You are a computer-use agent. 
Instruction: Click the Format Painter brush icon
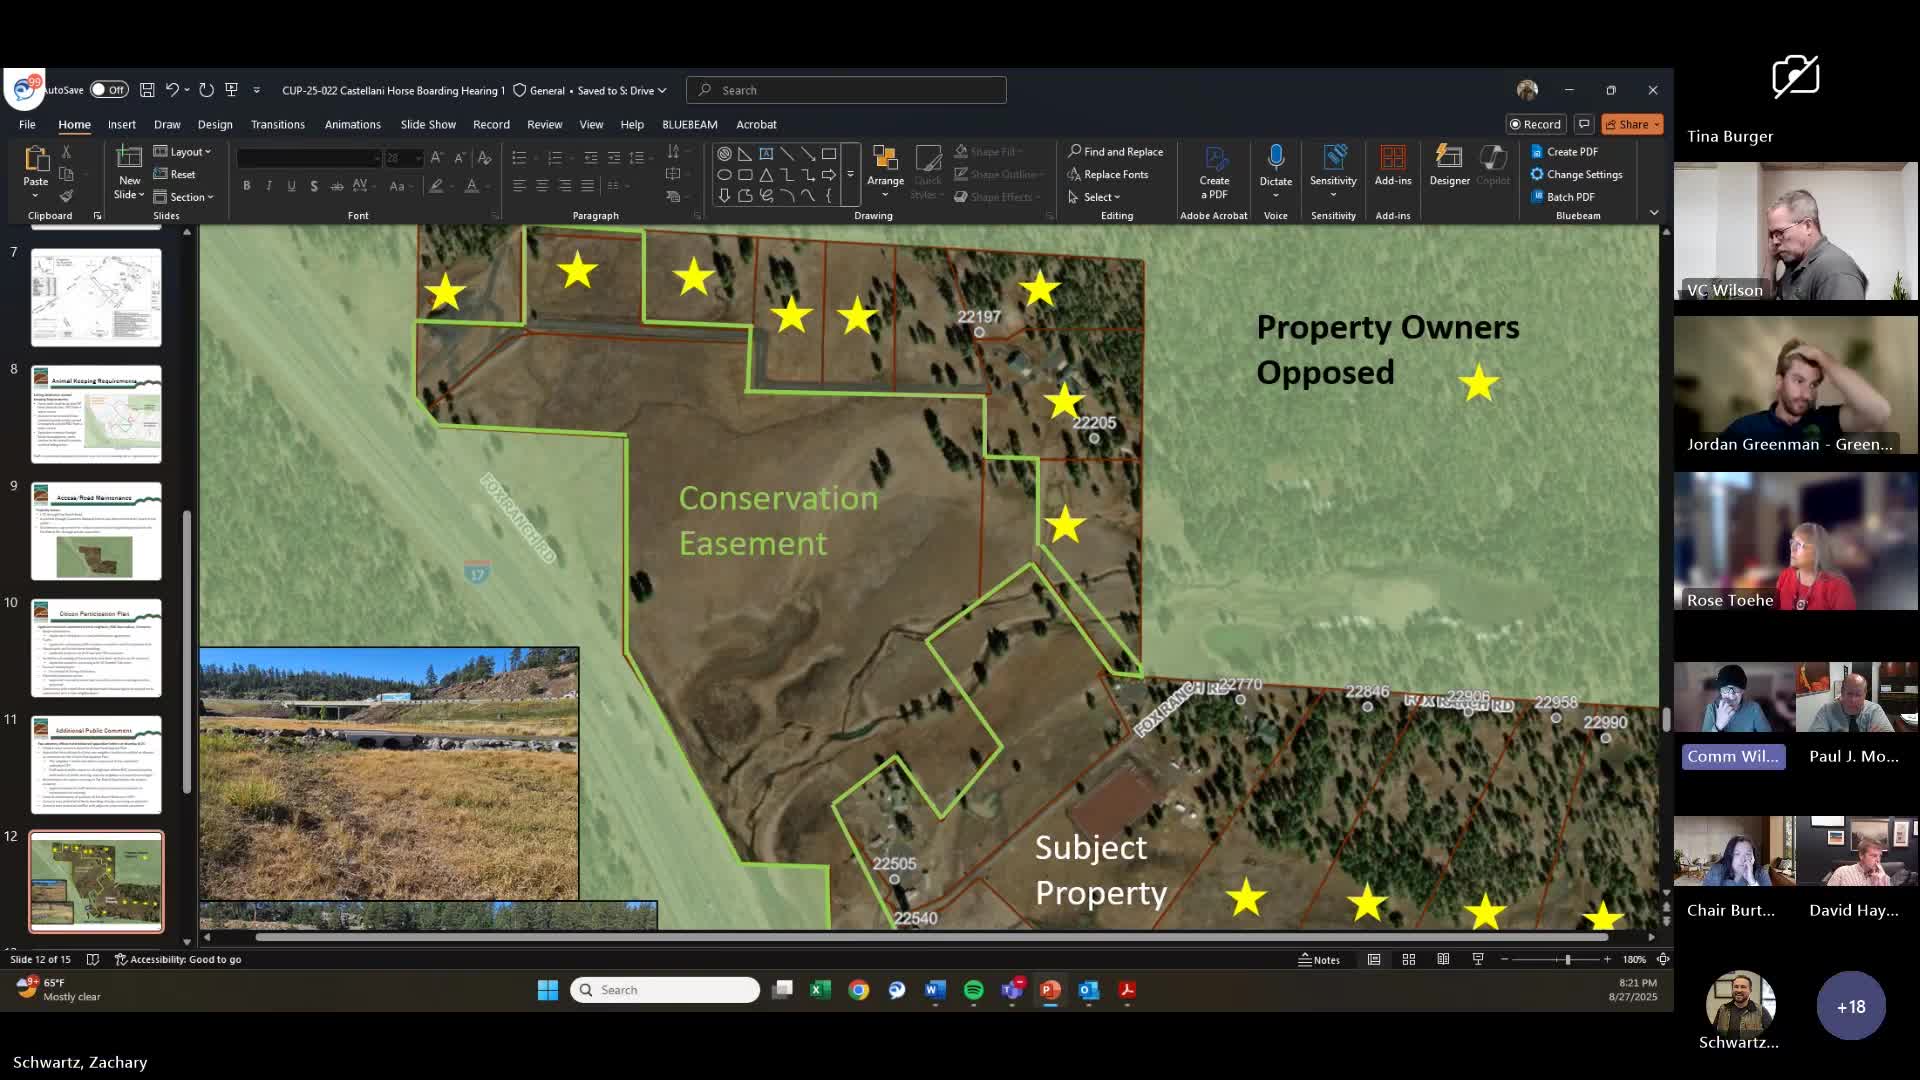66,196
